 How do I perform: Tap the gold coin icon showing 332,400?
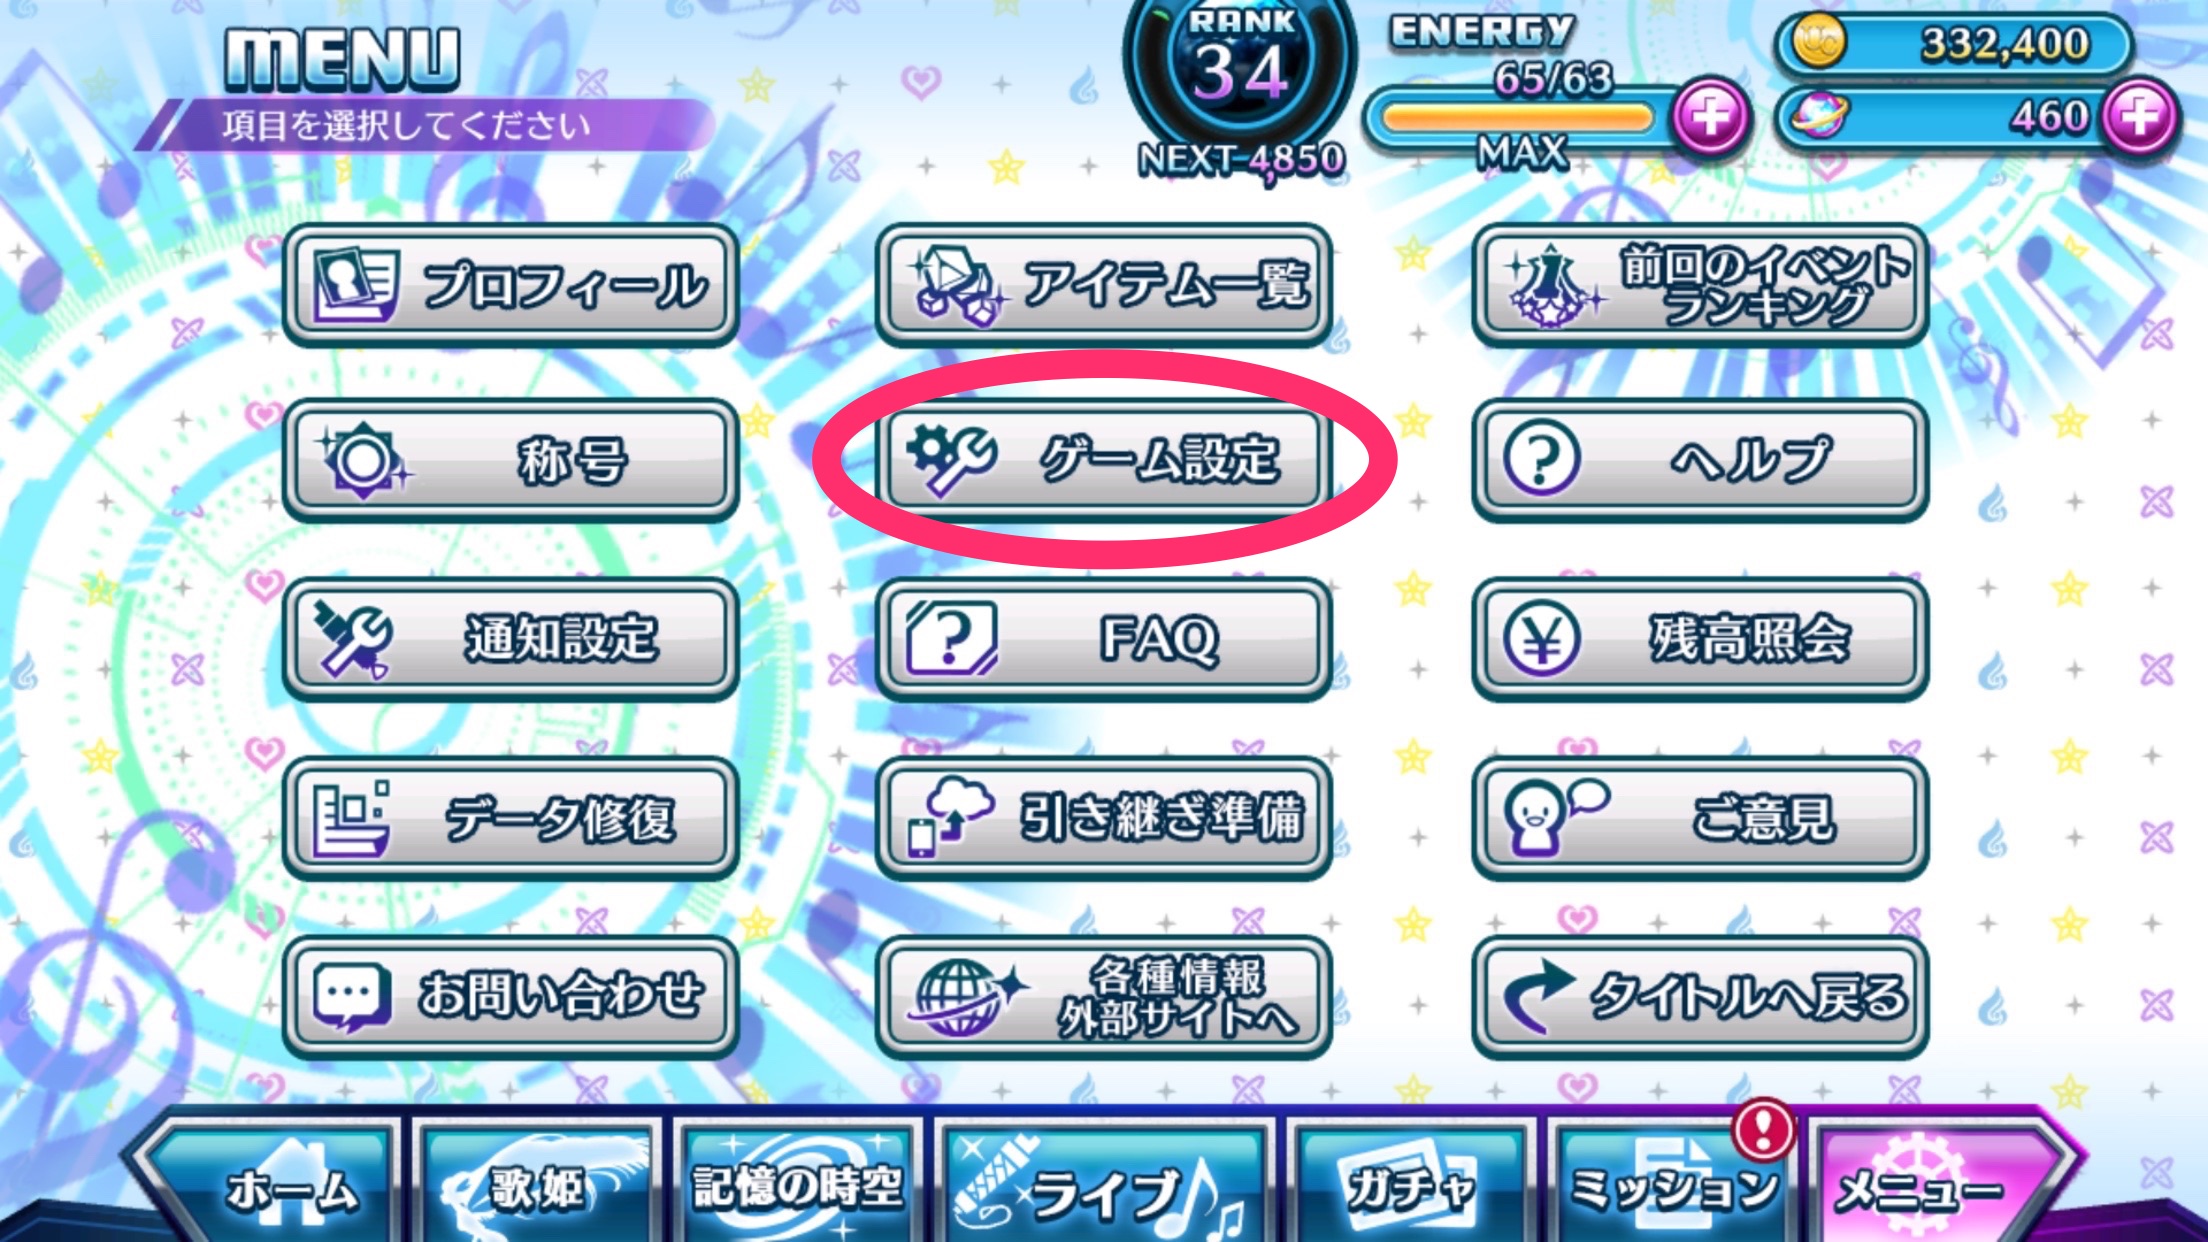(x=1819, y=44)
